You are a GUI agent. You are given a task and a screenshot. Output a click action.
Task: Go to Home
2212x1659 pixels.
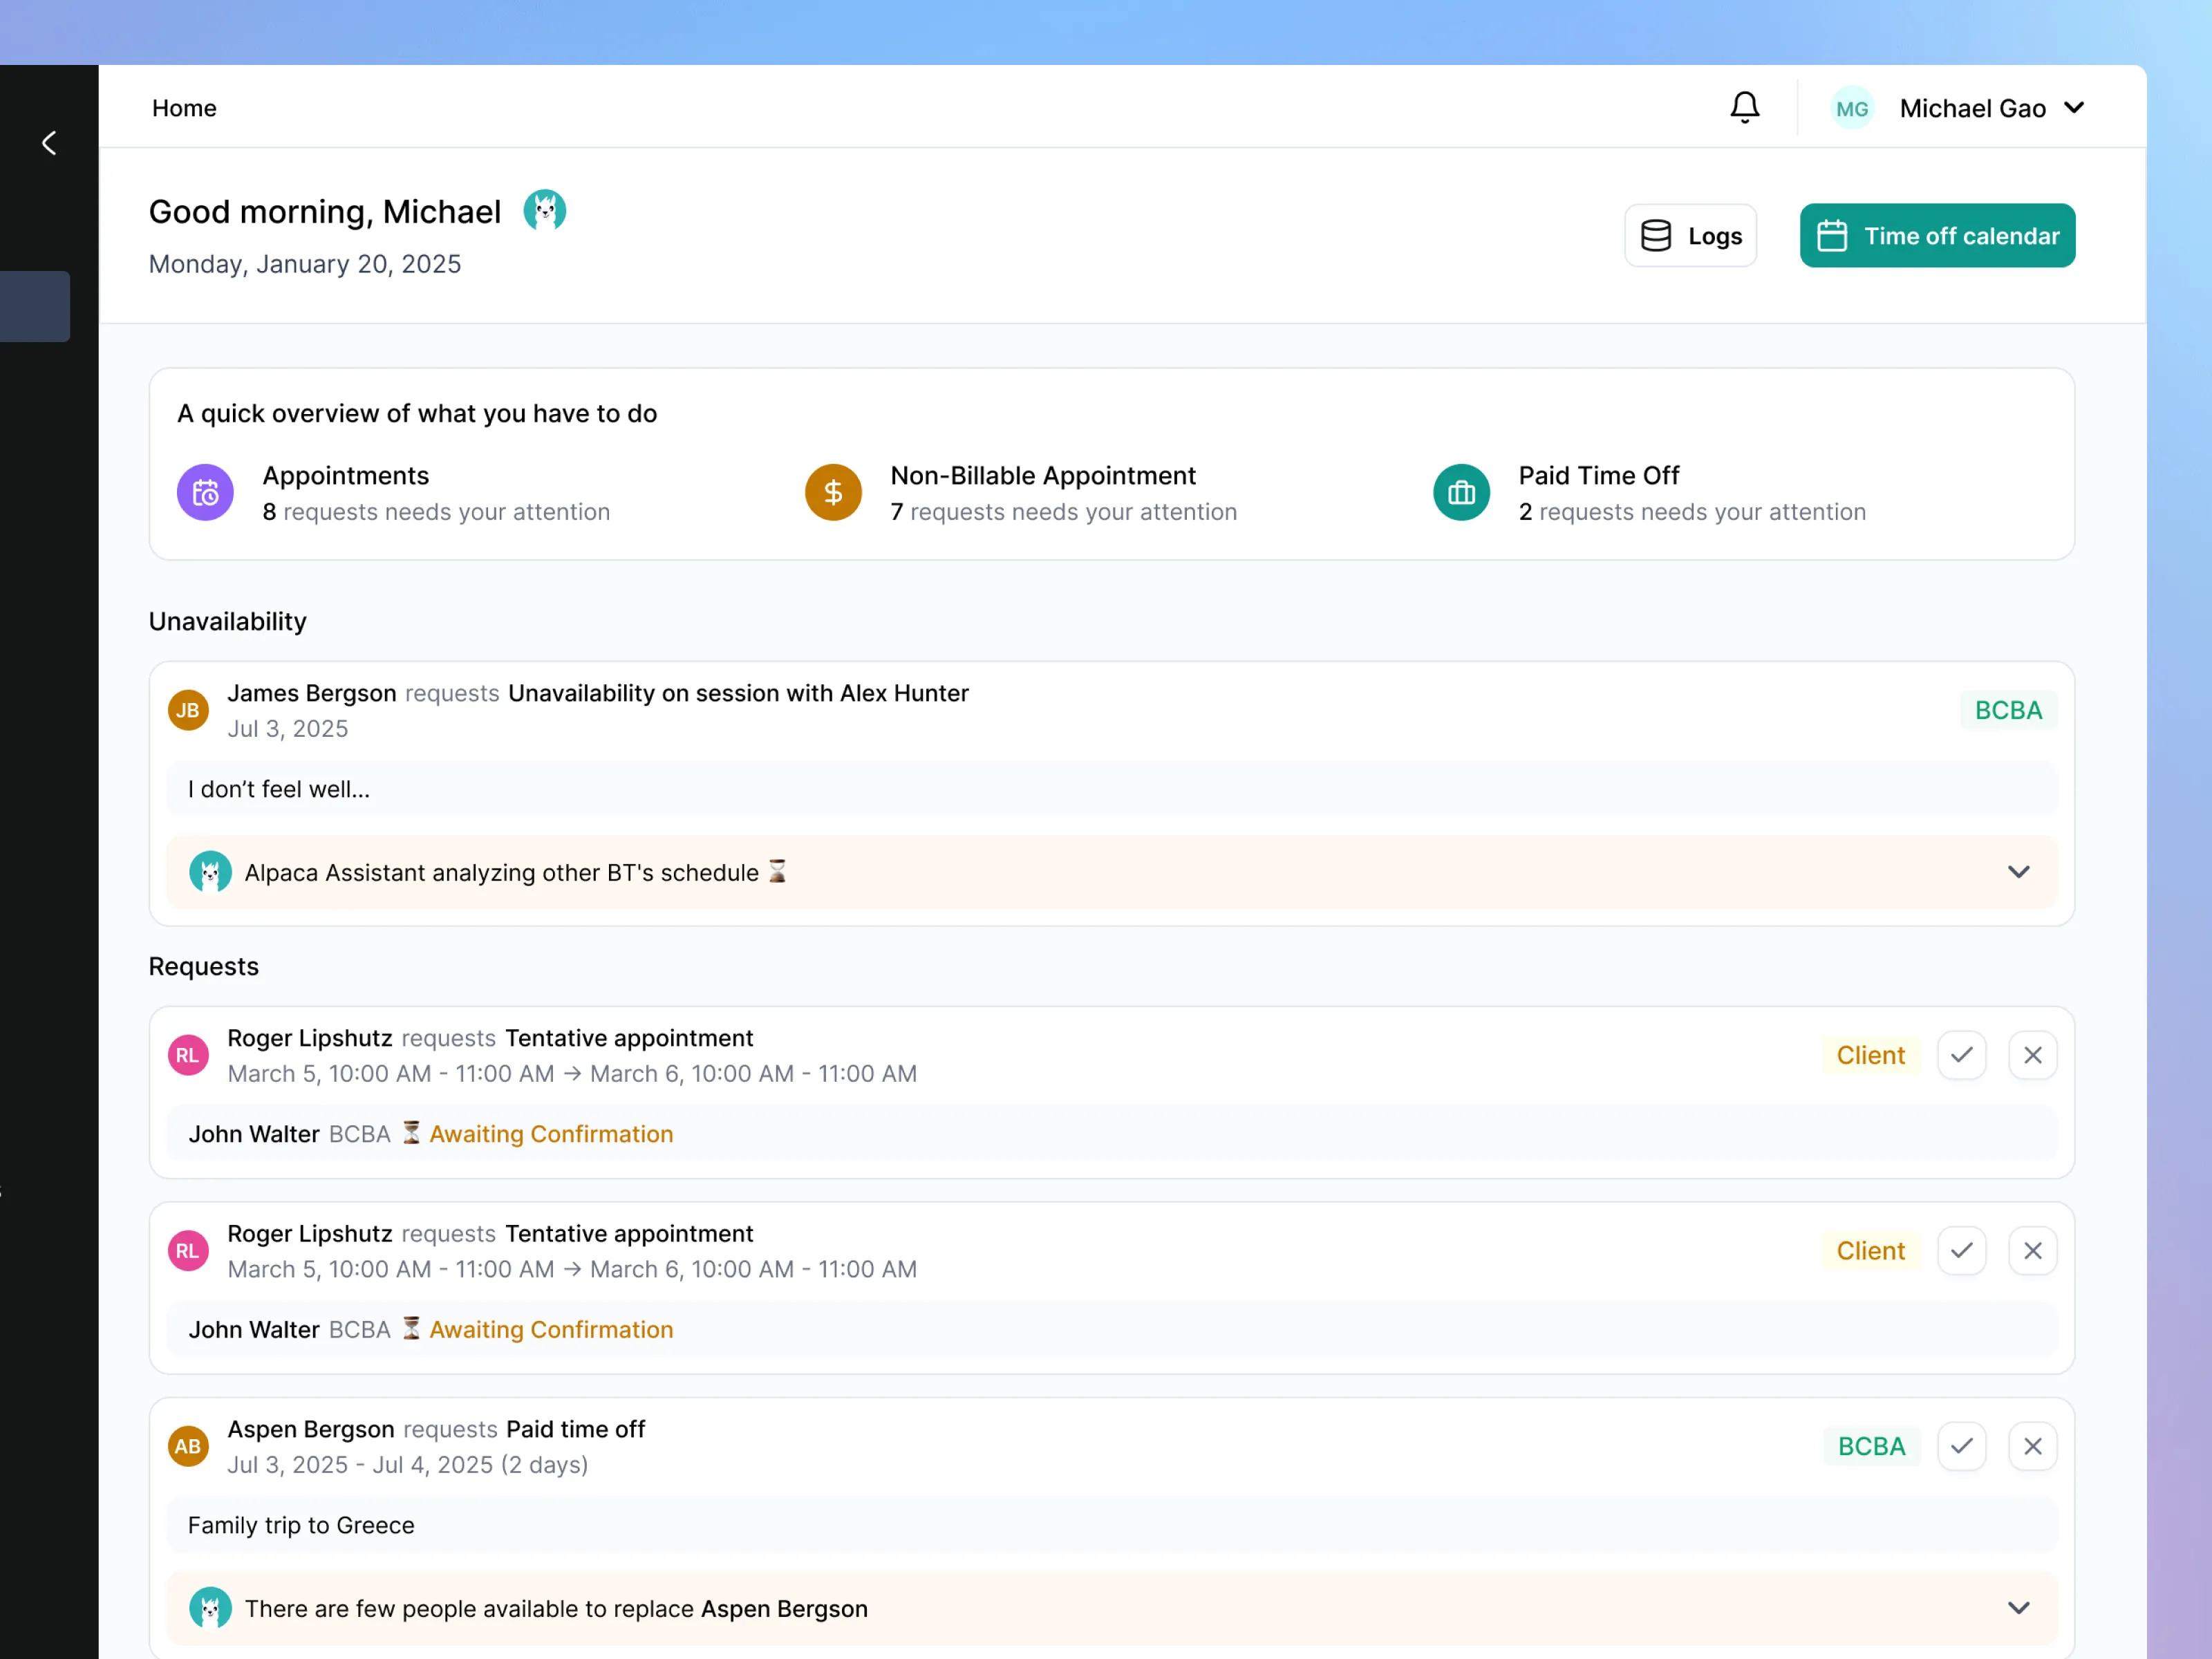[184, 107]
